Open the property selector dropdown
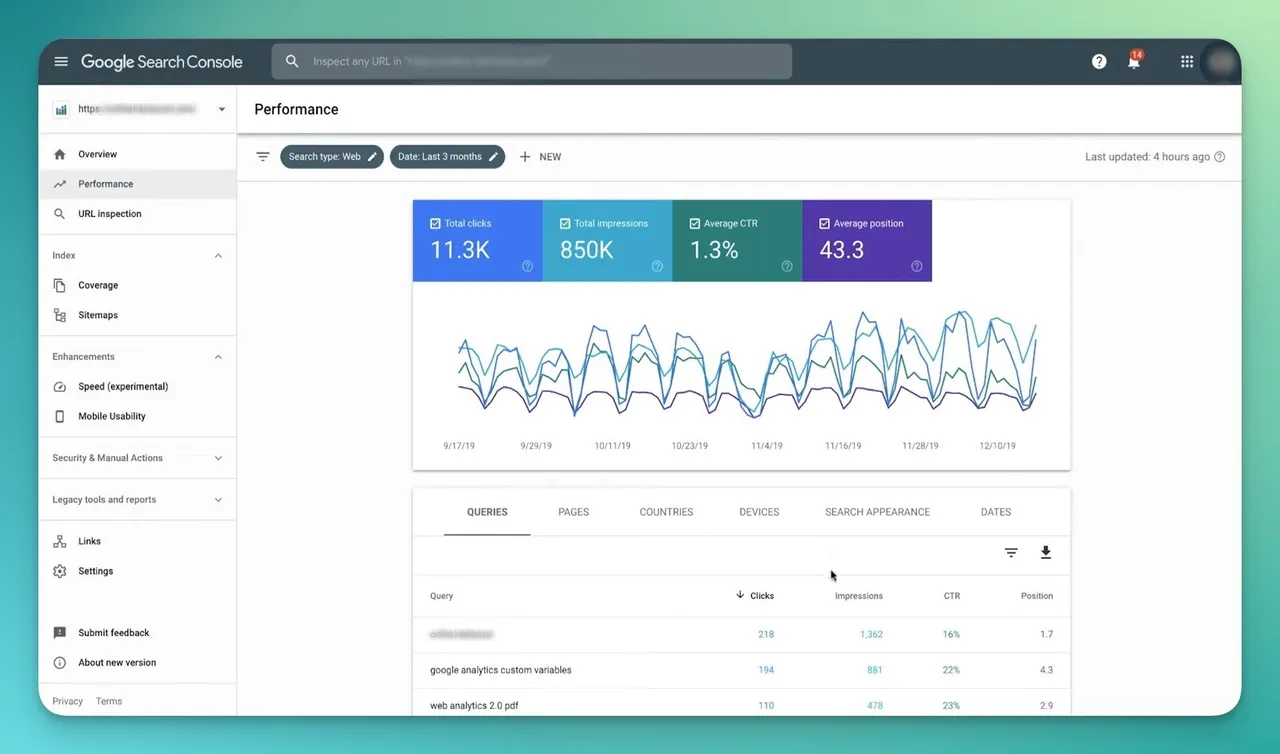The image size is (1280, 754). point(221,109)
